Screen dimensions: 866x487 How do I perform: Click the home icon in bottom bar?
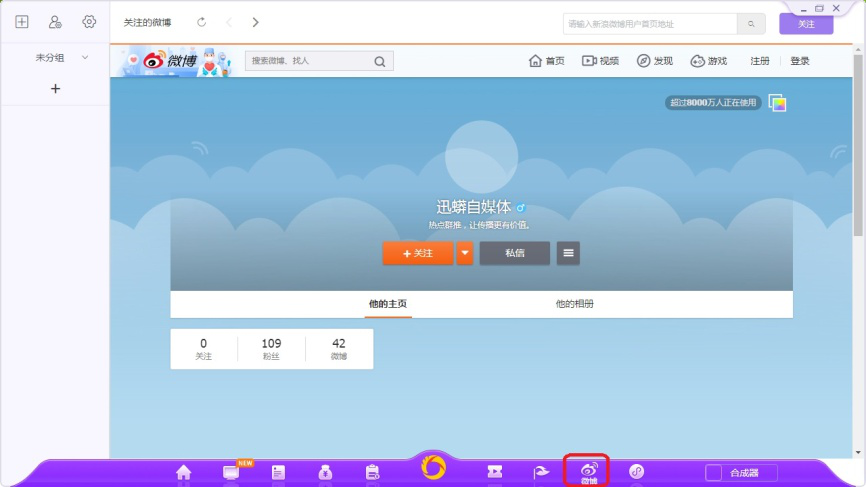point(183,472)
